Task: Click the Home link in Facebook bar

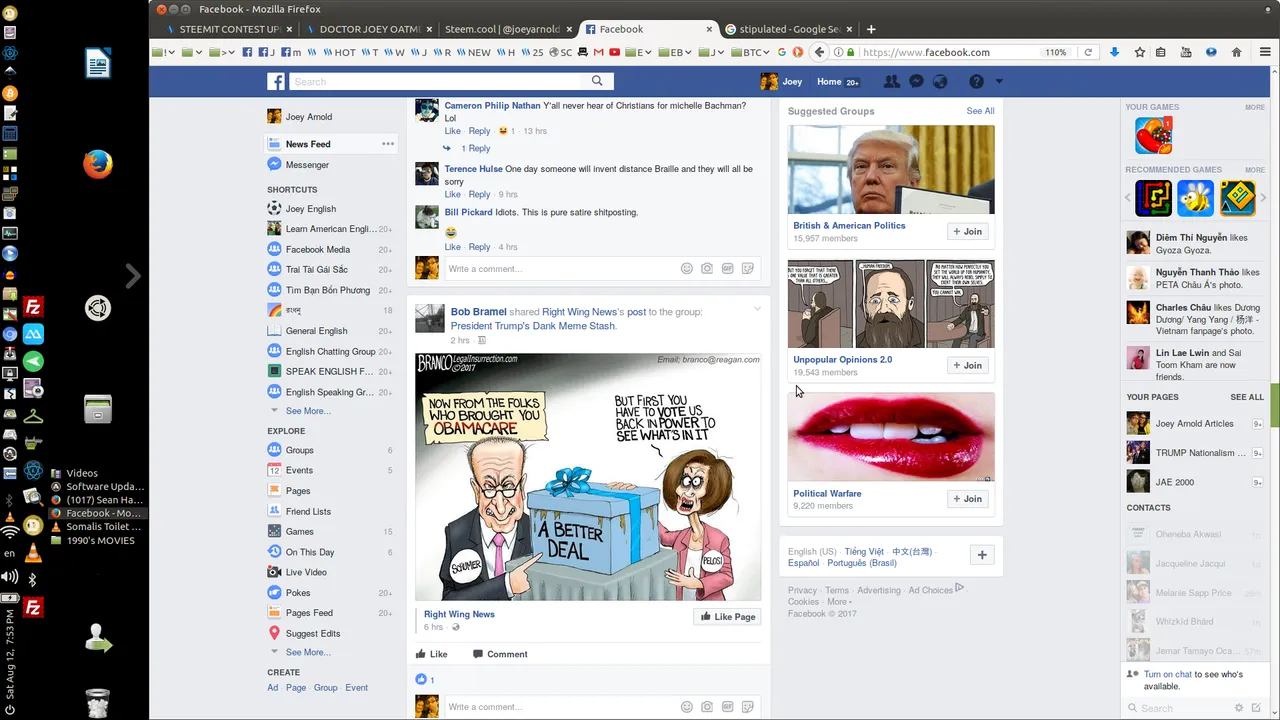Action: 829,82
